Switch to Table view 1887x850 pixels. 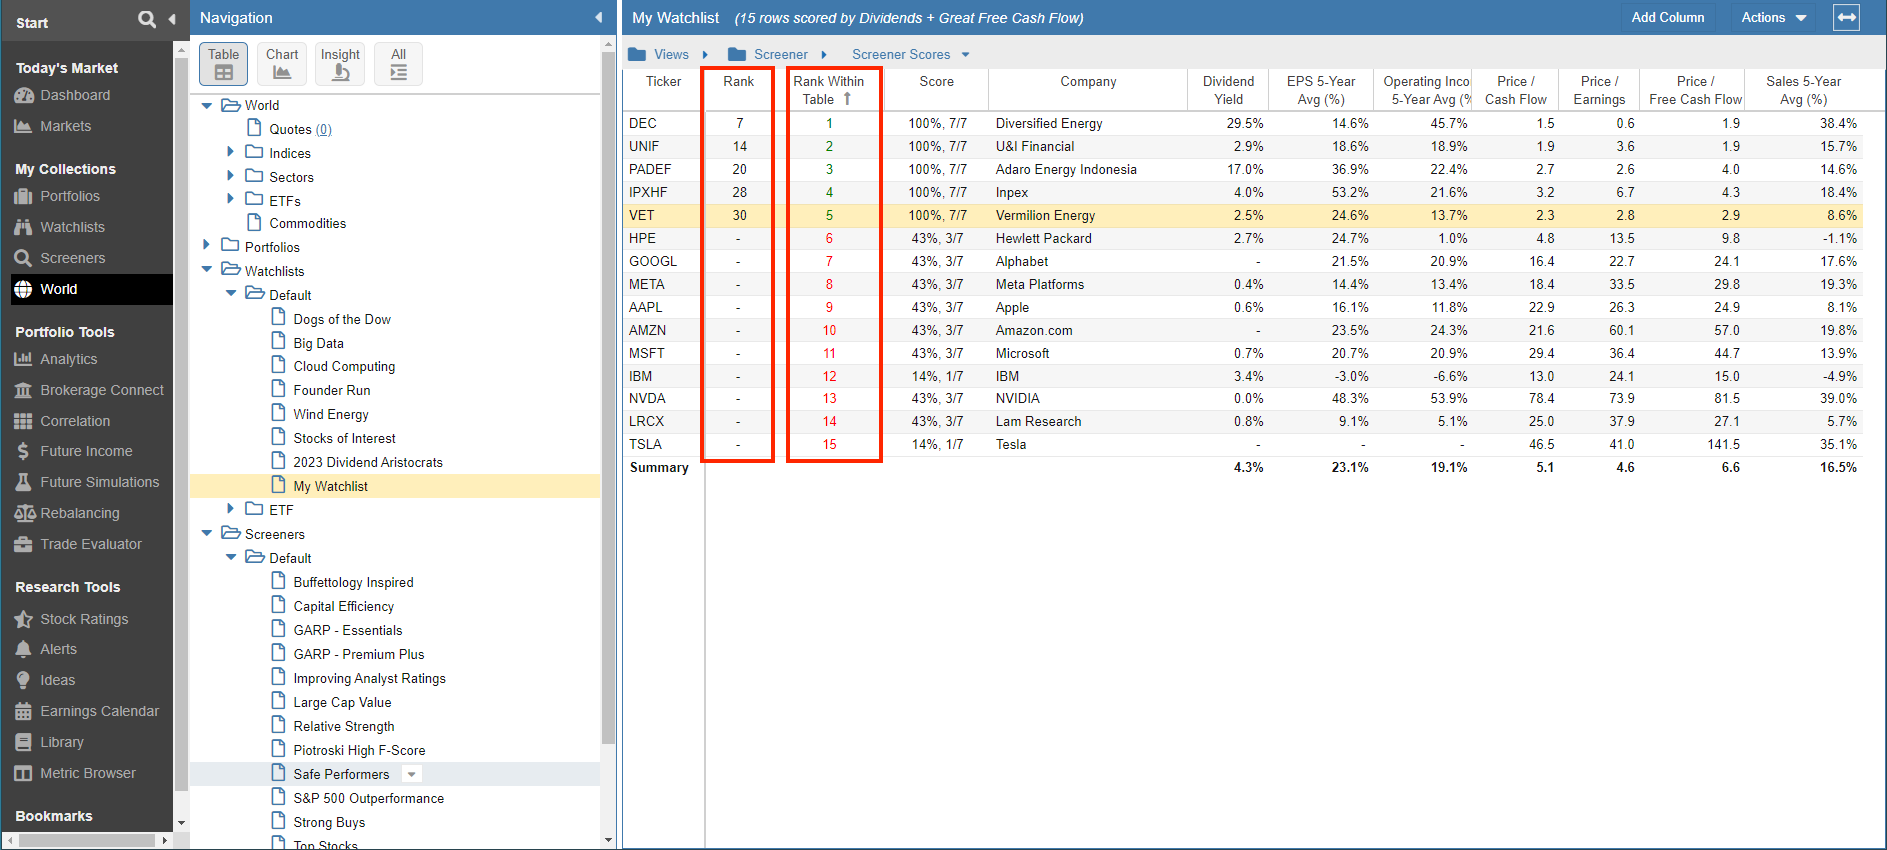point(223,64)
